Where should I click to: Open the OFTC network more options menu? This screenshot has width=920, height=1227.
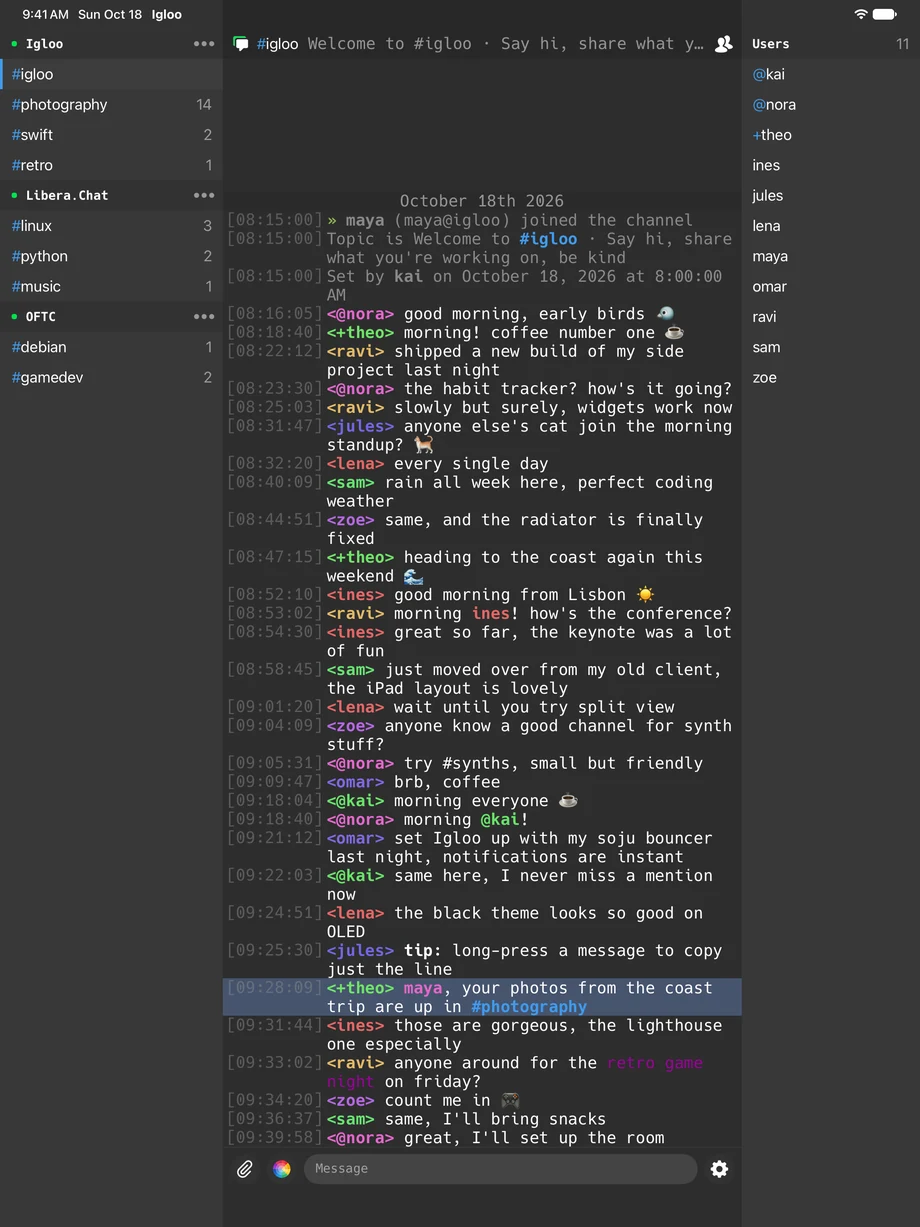pos(204,316)
